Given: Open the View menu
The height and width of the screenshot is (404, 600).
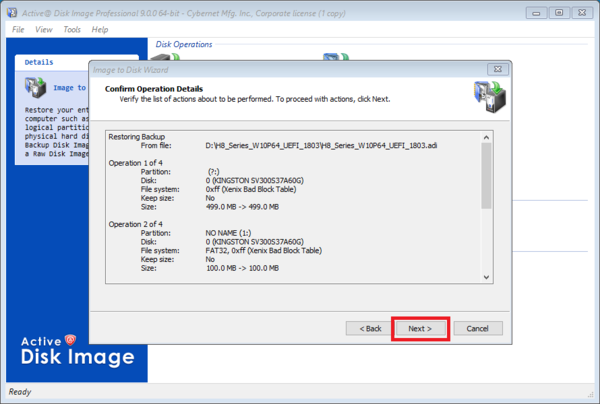Looking at the screenshot, I should click(44, 29).
